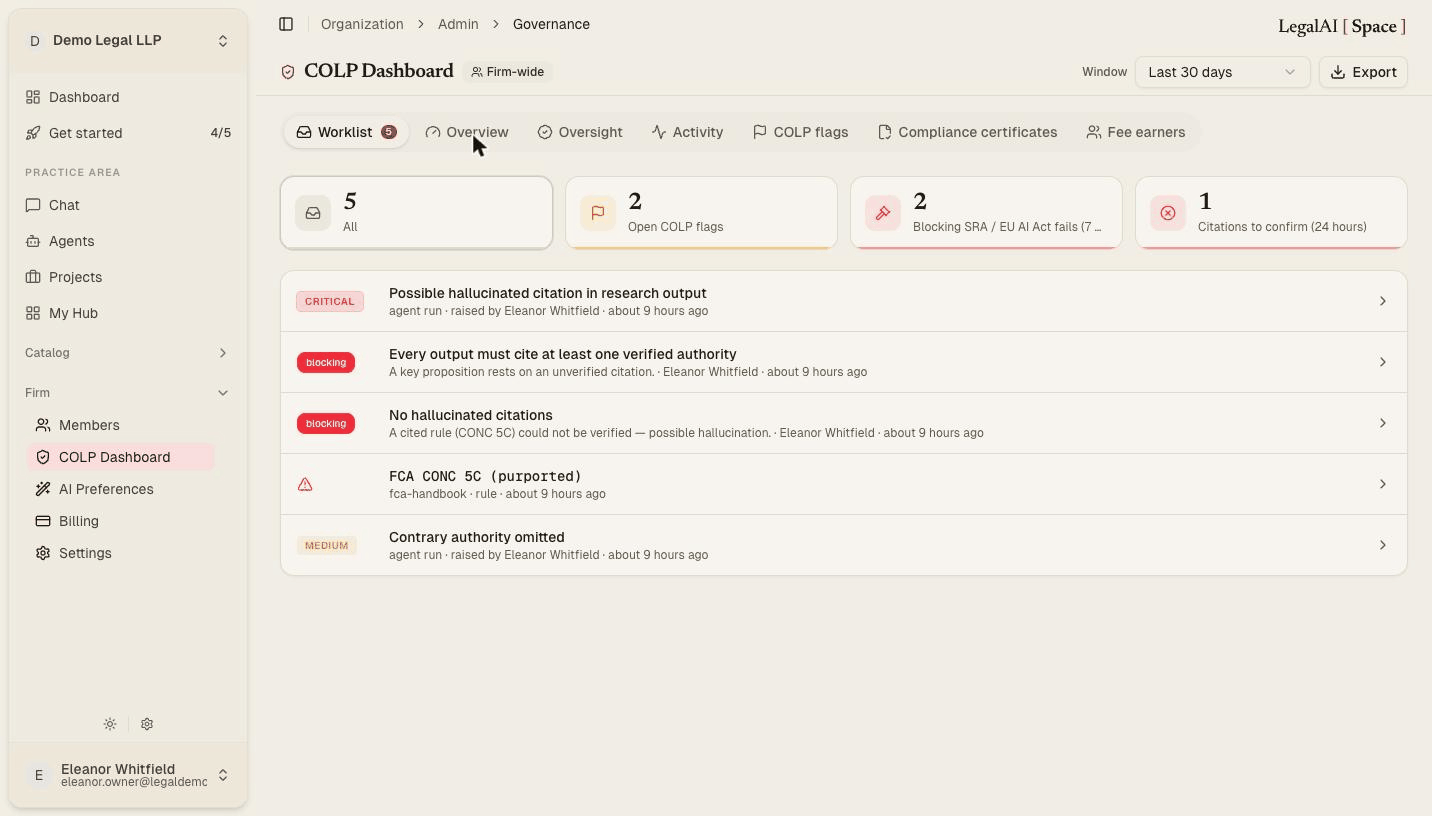The width and height of the screenshot is (1432, 816).
Task: Expand the verified authority row chevron
Action: [1383, 362]
